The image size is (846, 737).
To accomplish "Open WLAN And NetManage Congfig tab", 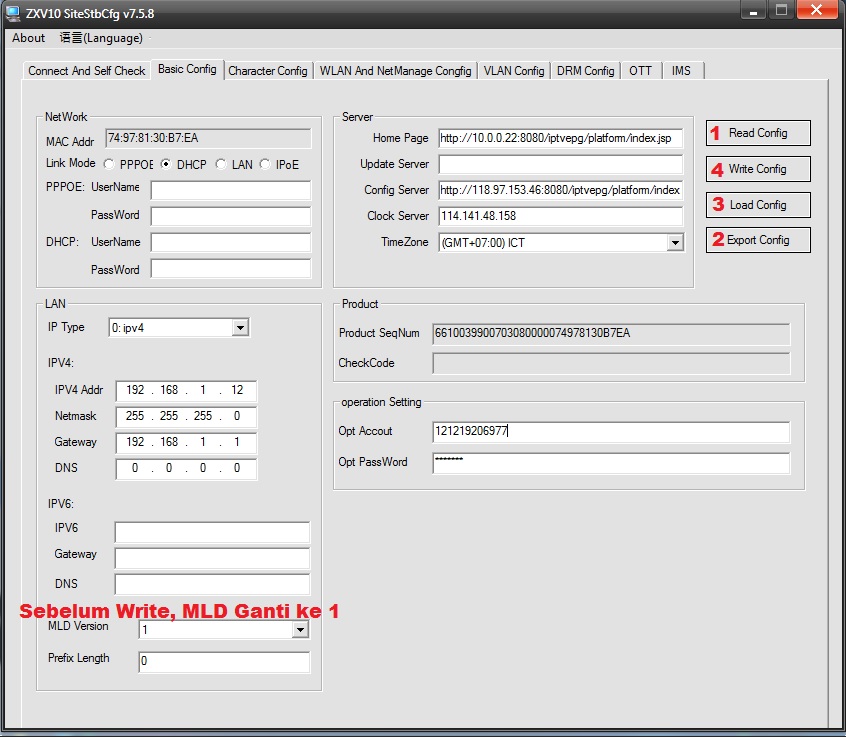I will [395, 71].
